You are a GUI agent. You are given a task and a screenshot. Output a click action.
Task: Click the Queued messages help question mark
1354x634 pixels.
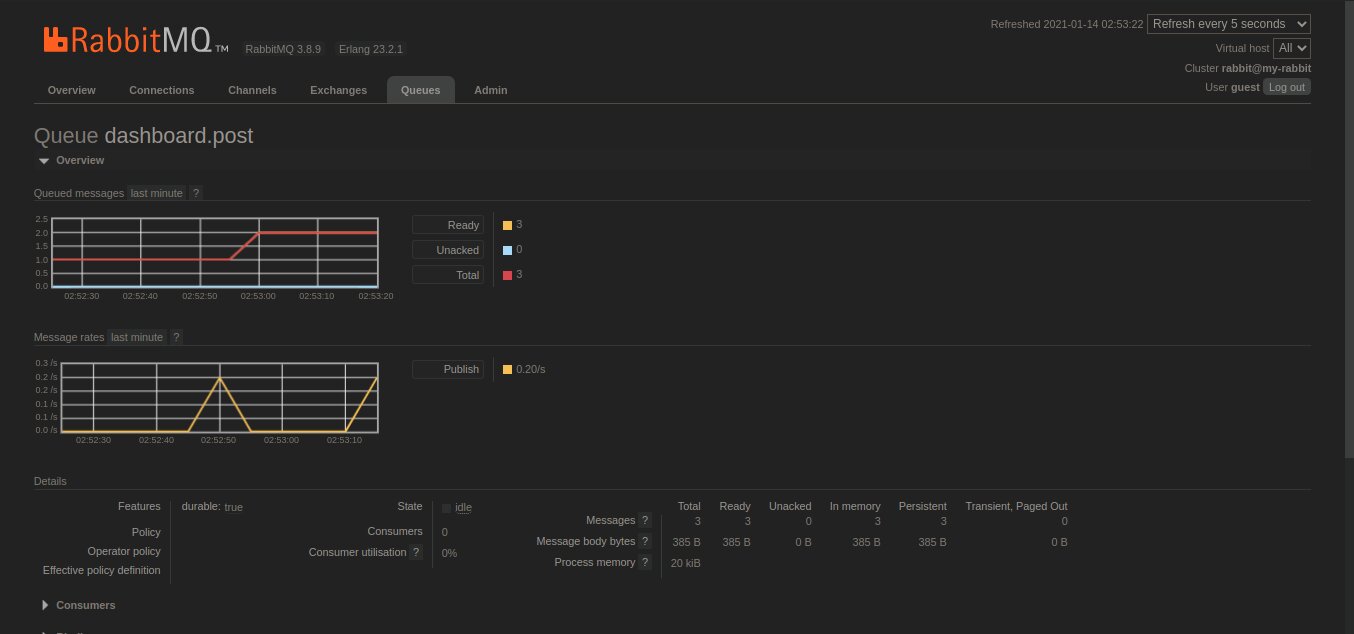(x=196, y=193)
